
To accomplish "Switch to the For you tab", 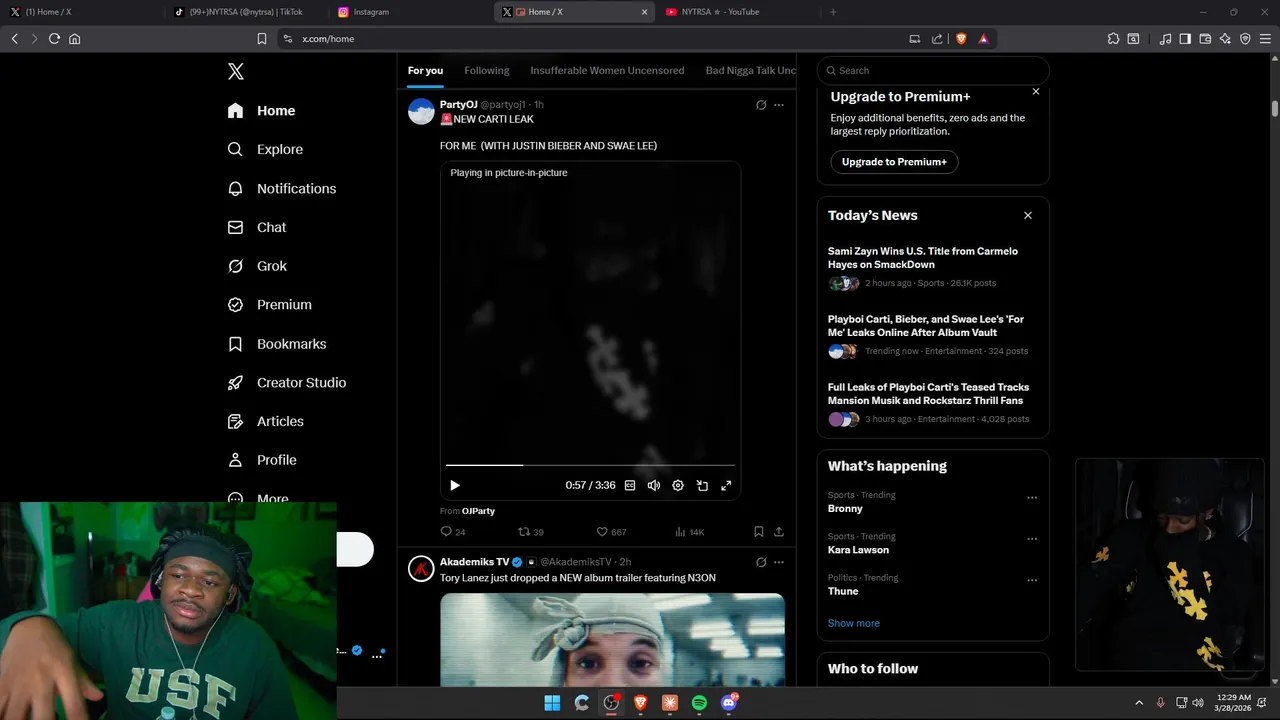I will (425, 71).
